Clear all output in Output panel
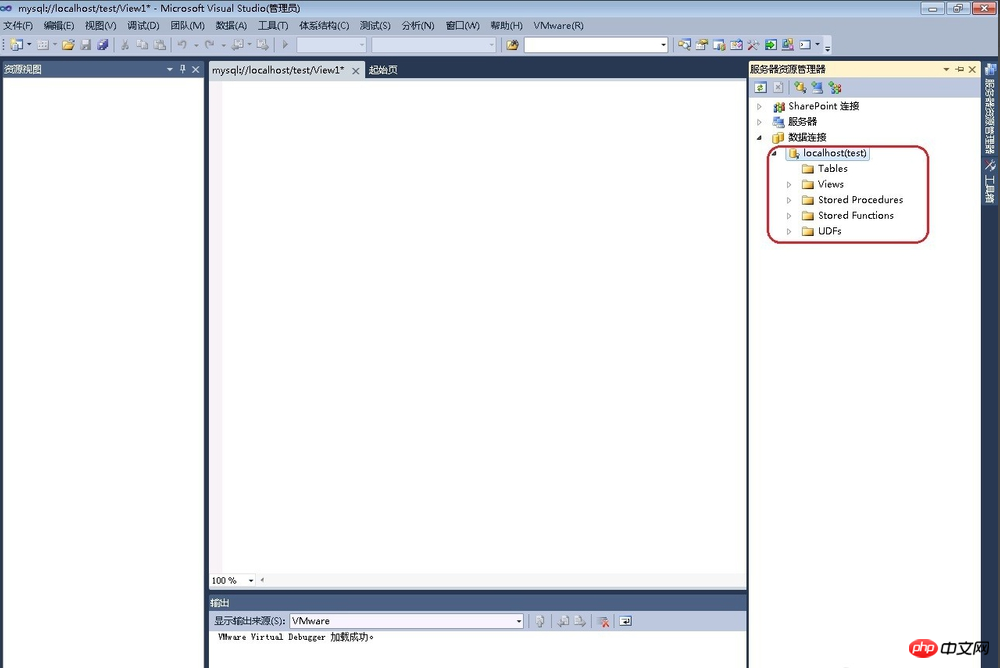Viewport: 1000px width, 668px height. (x=603, y=621)
